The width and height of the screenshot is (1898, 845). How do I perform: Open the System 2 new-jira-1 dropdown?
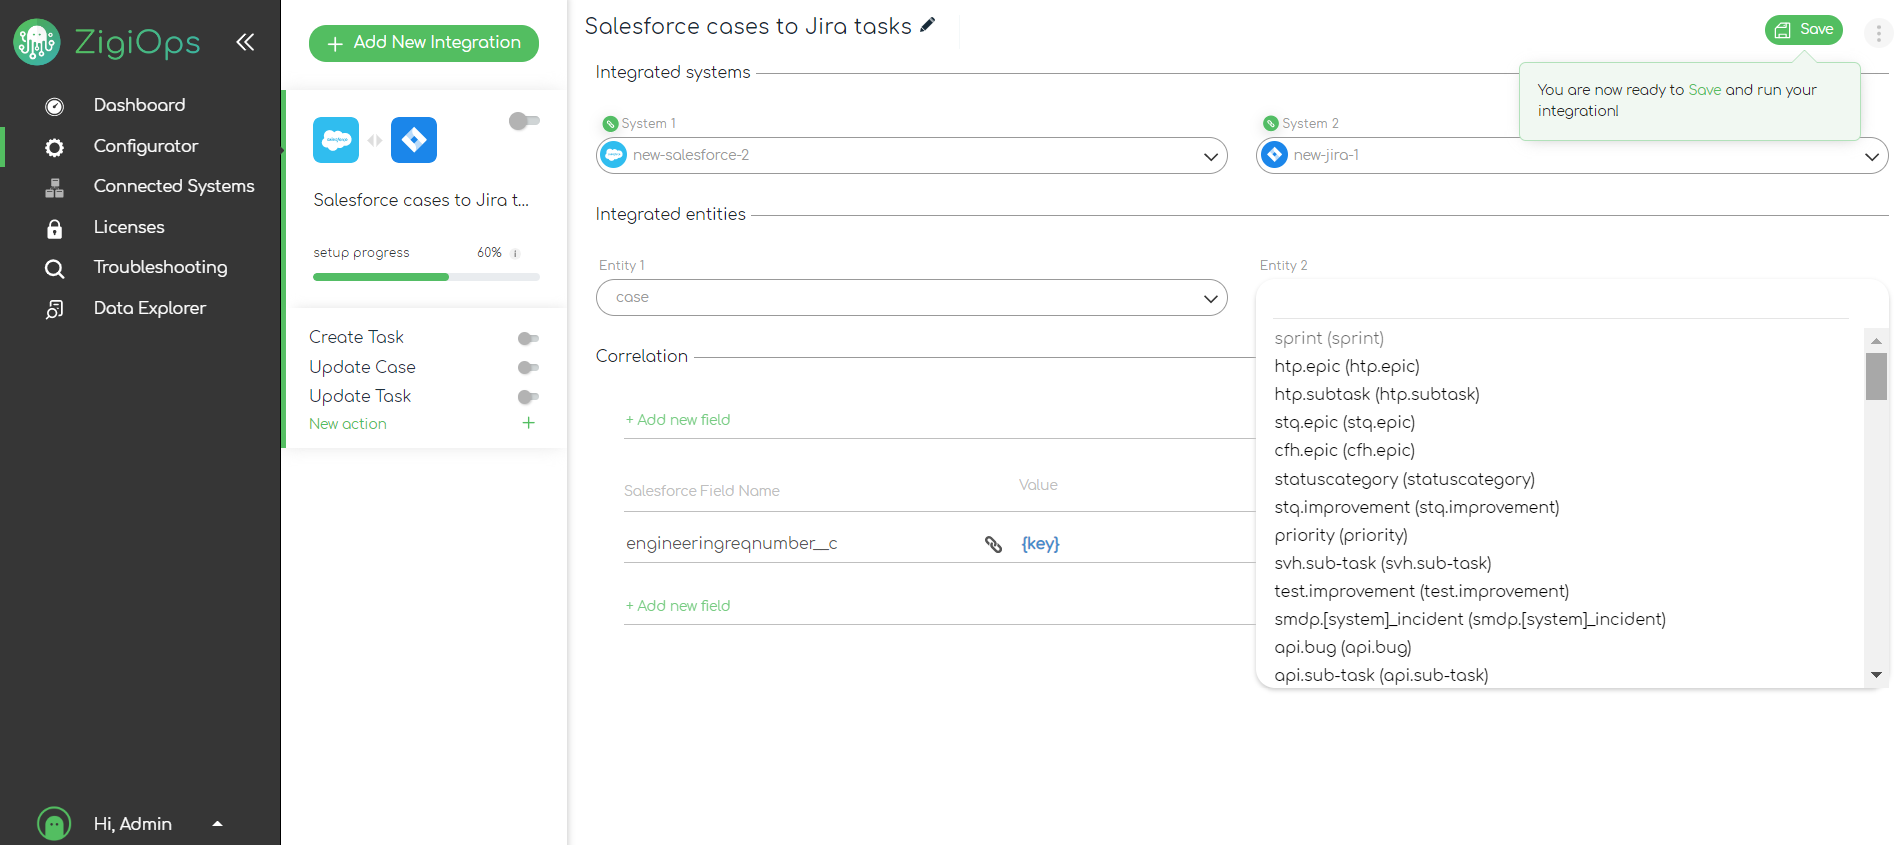tap(1572, 155)
